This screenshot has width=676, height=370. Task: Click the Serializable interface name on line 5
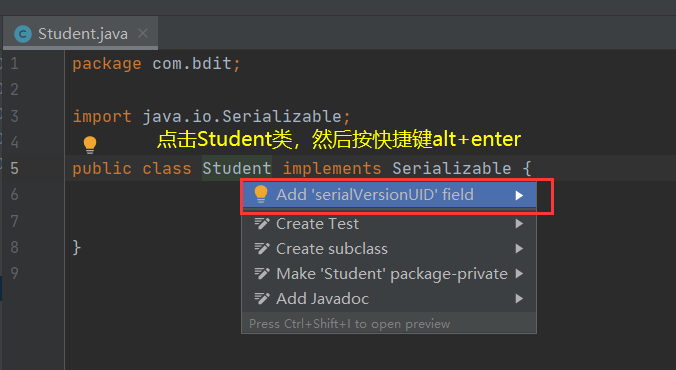coord(451,168)
